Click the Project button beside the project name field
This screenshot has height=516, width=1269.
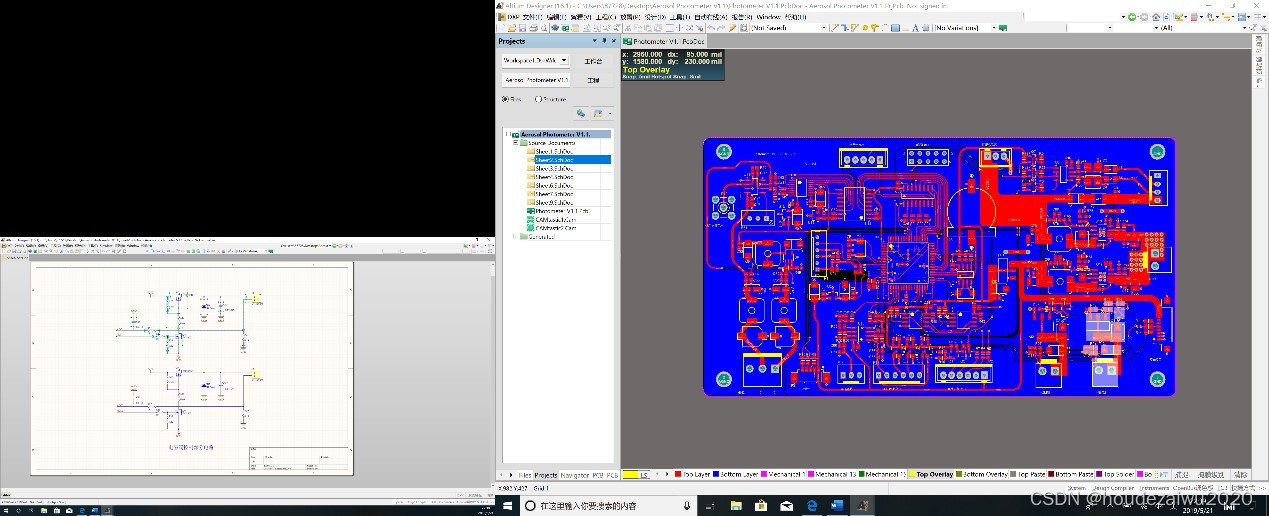(x=593, y=80)
